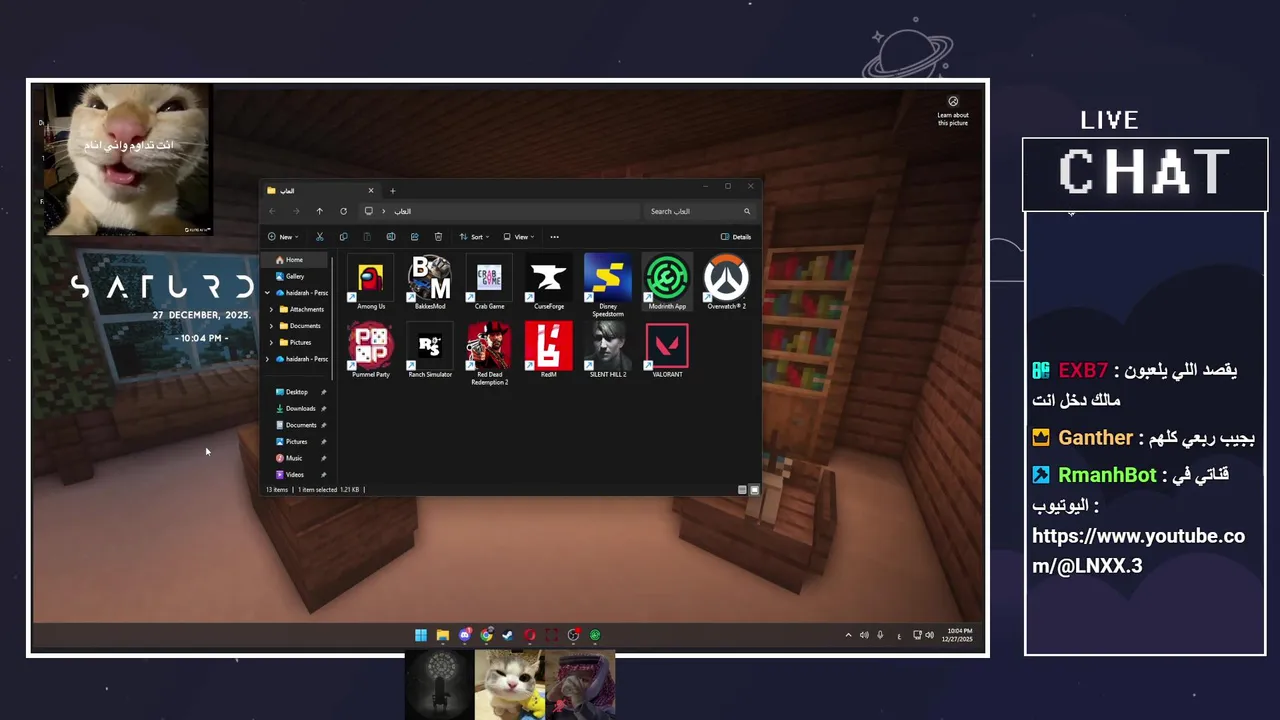Click the Paste icon in Explorer toolbar
The image size is (1280, 720).
[x=367, y=237]
